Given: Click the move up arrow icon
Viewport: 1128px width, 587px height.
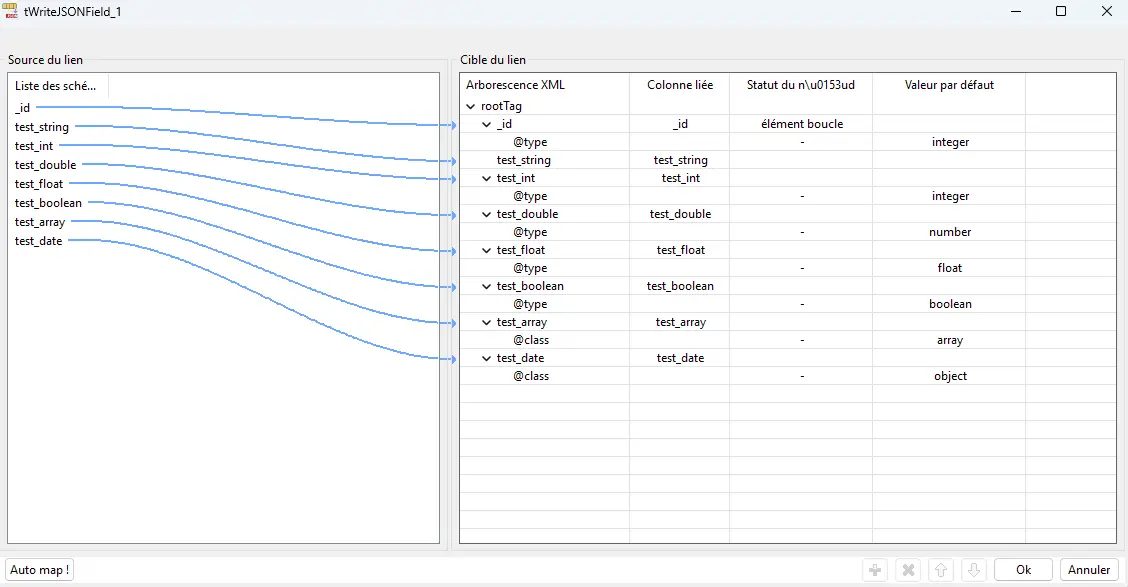Looking at the screenshot, I should 940,570.
